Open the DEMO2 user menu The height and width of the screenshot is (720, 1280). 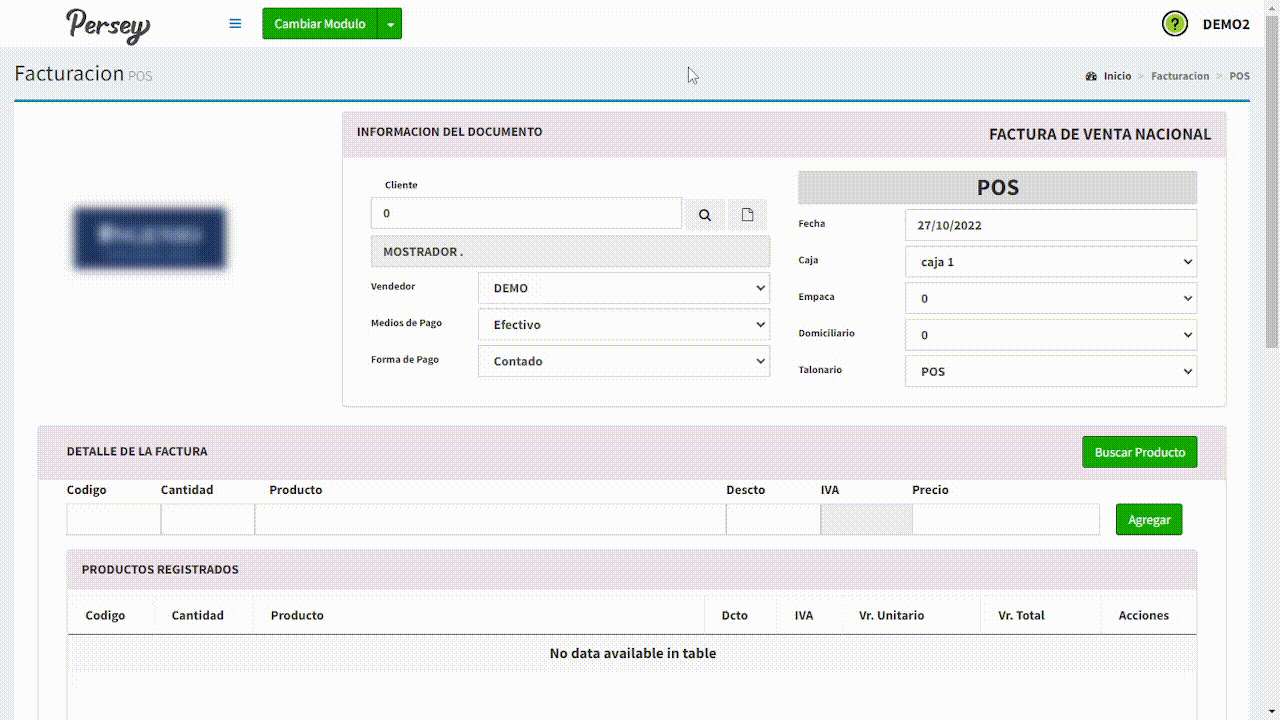[1225, 24]
